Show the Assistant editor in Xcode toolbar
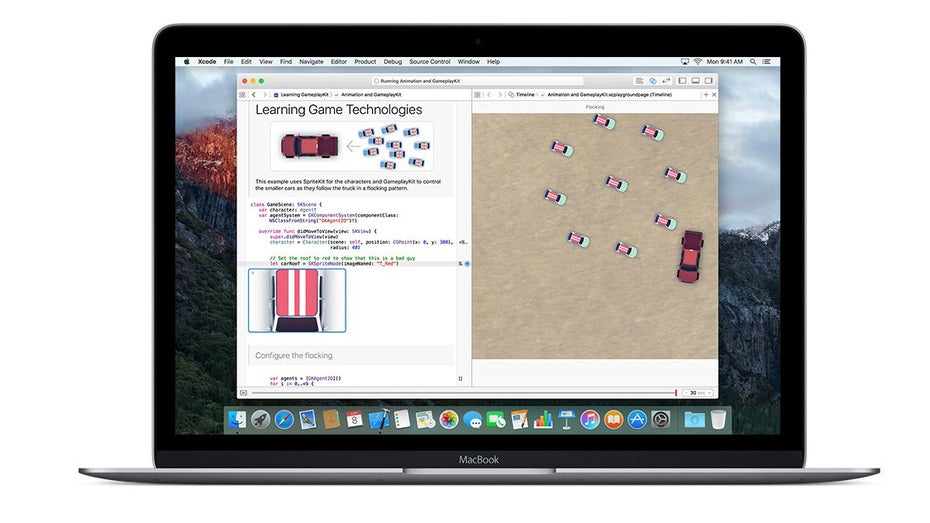 pos(652,81)
